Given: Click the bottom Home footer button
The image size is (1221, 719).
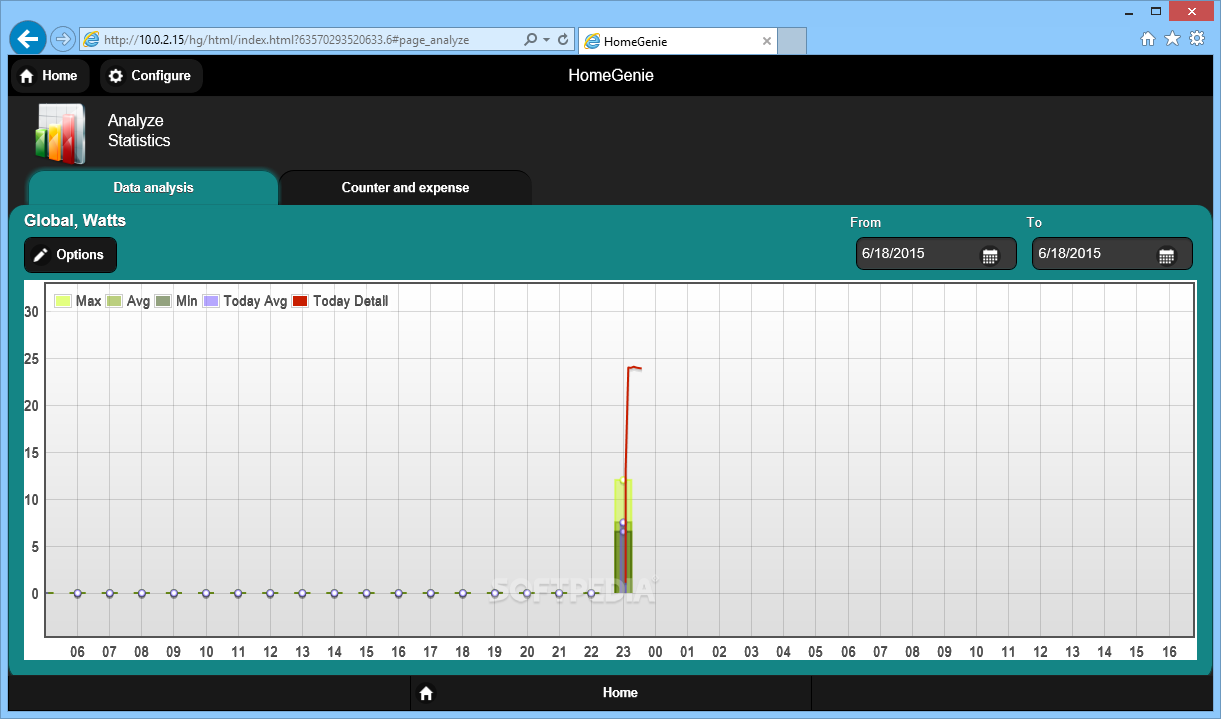Looking at the screenshot, I should point(610,693).
